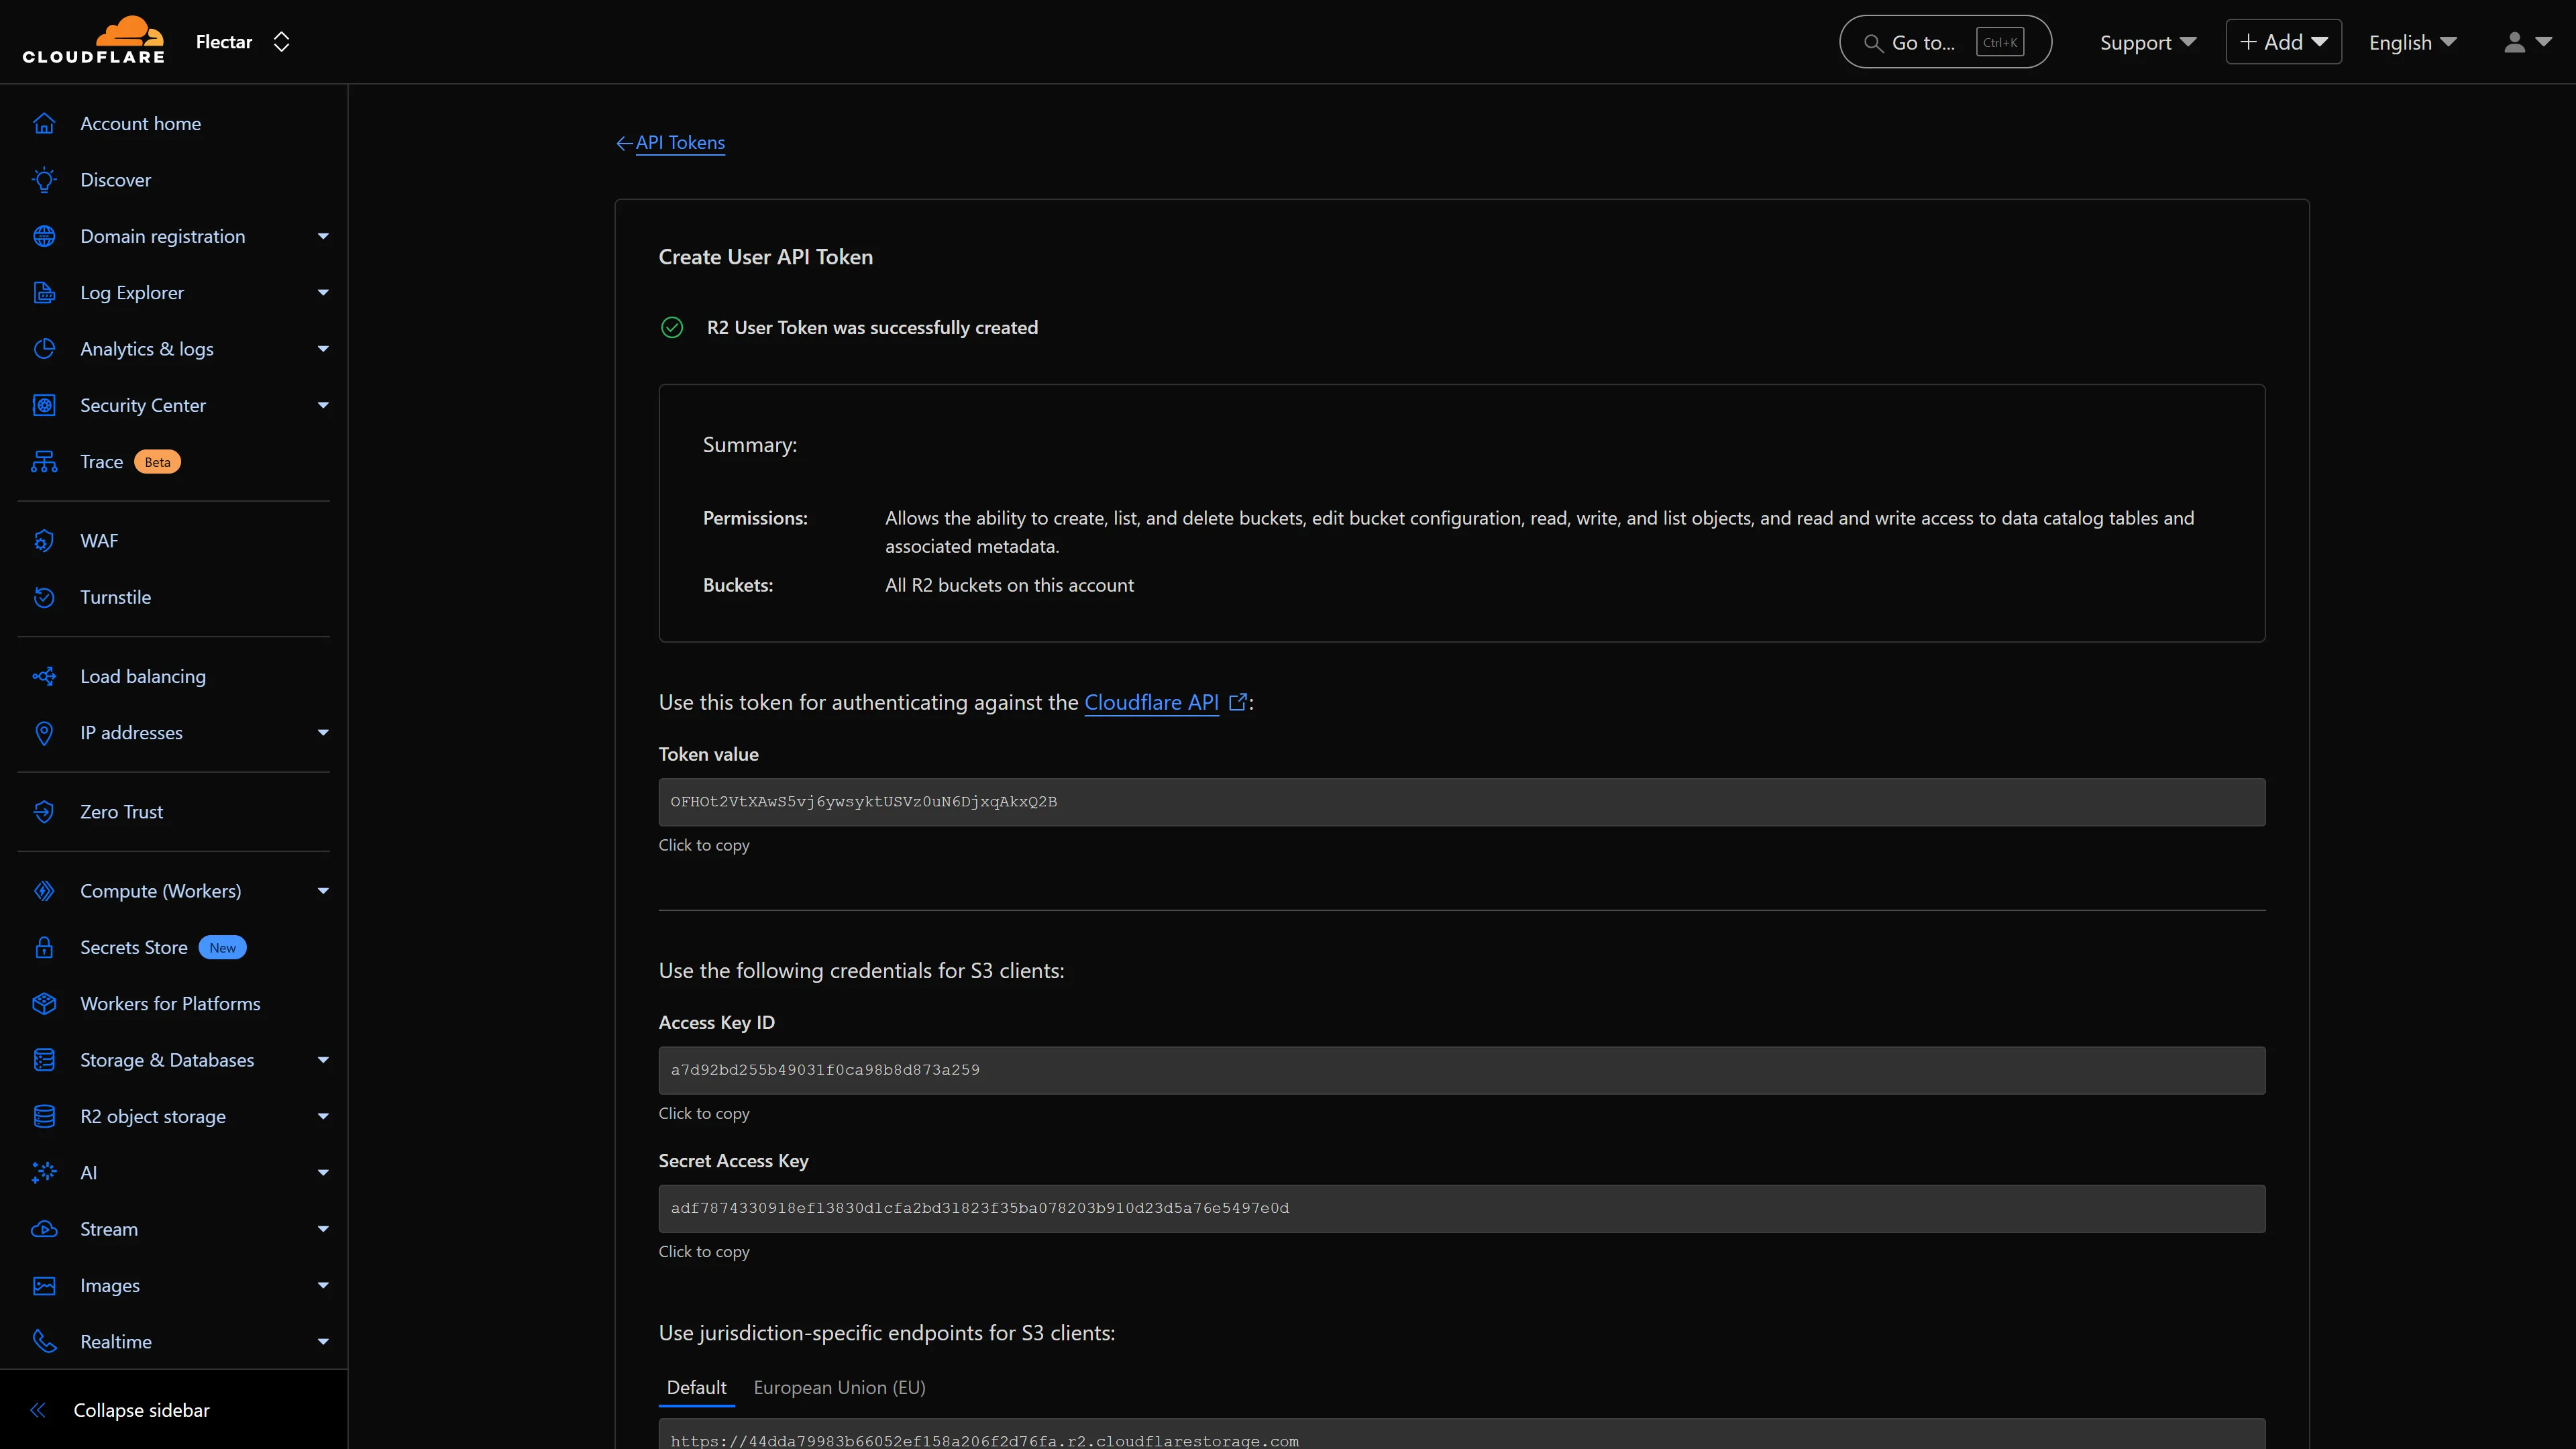Click the Load balancing icon
This screenshot has height=1449, width=2576.
point(44,677)
